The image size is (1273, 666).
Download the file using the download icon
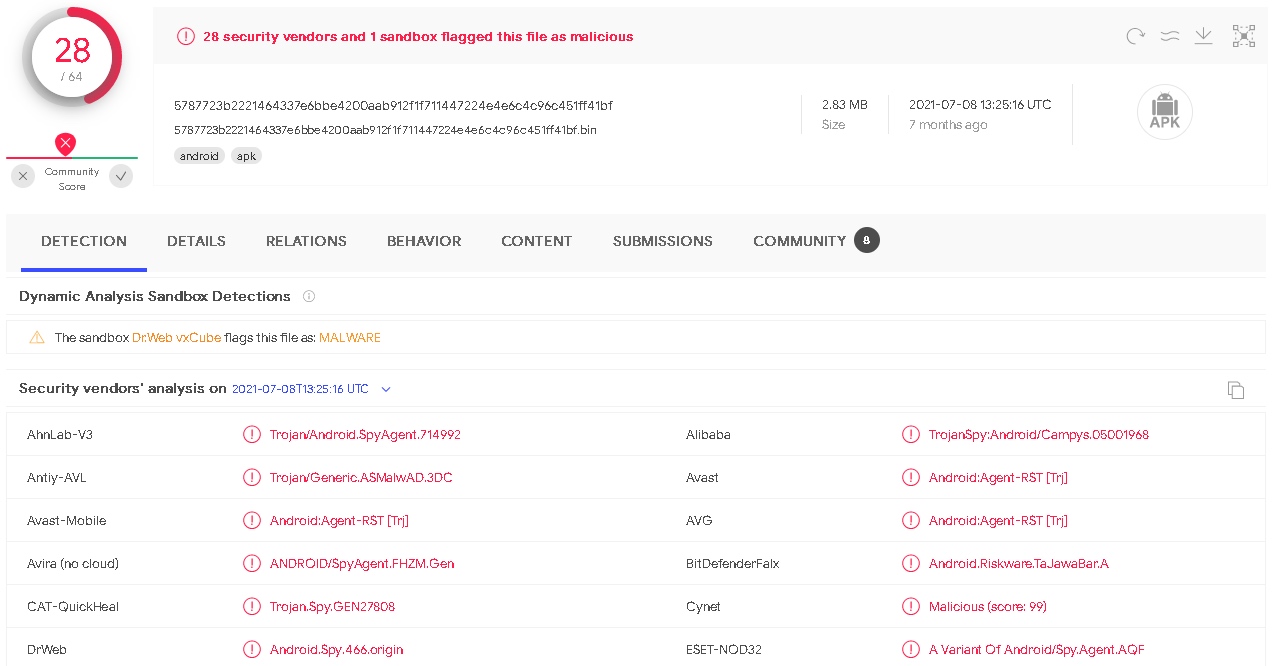[x=1204, y=37]
